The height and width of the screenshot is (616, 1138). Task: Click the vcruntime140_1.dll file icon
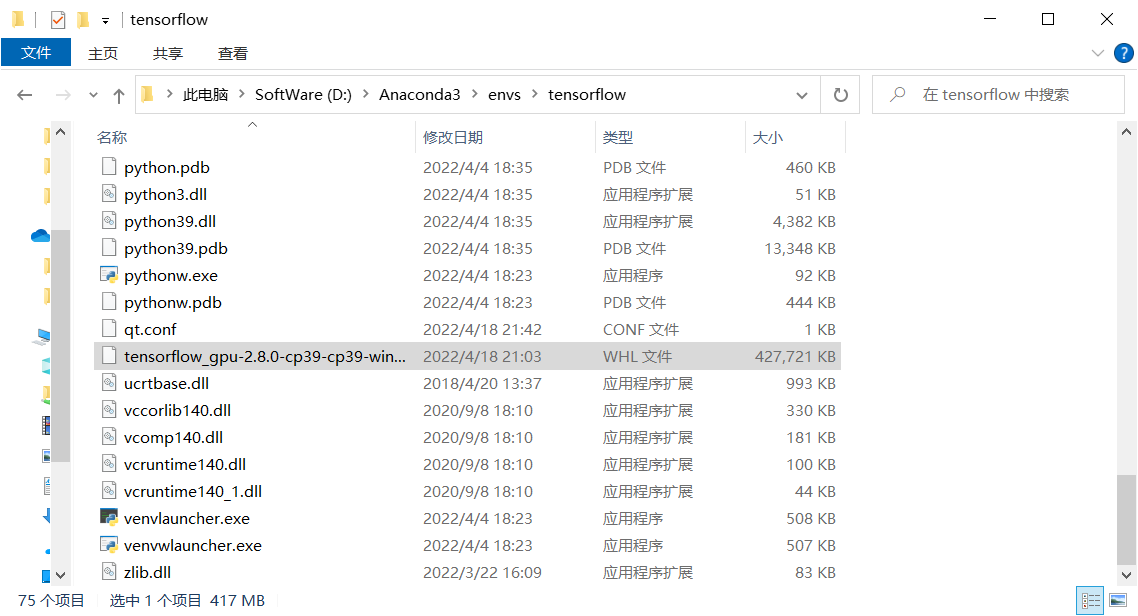pos(109,490)
